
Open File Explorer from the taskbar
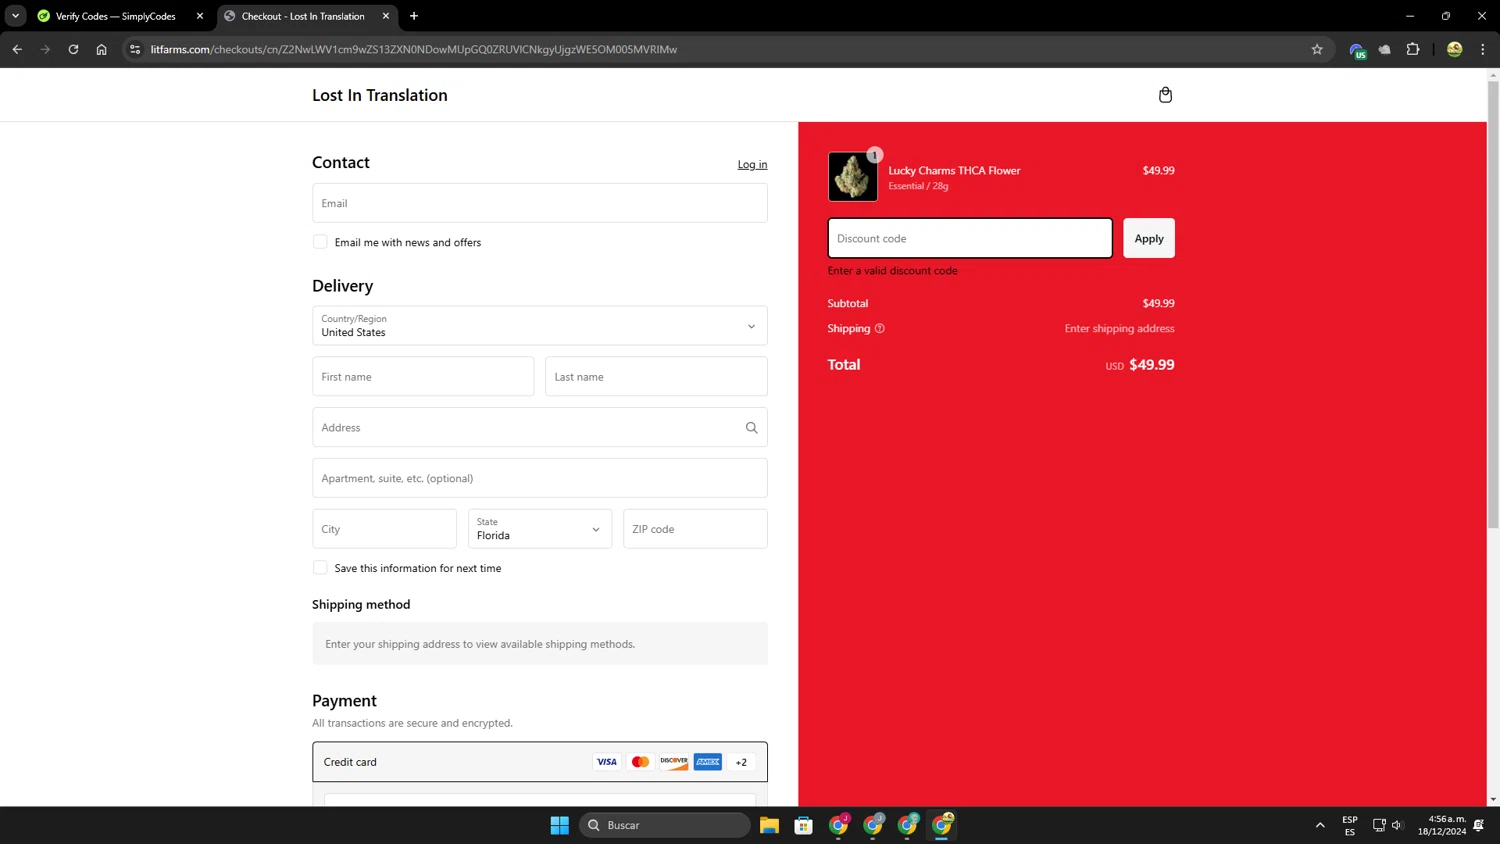(x=769, y=825)
